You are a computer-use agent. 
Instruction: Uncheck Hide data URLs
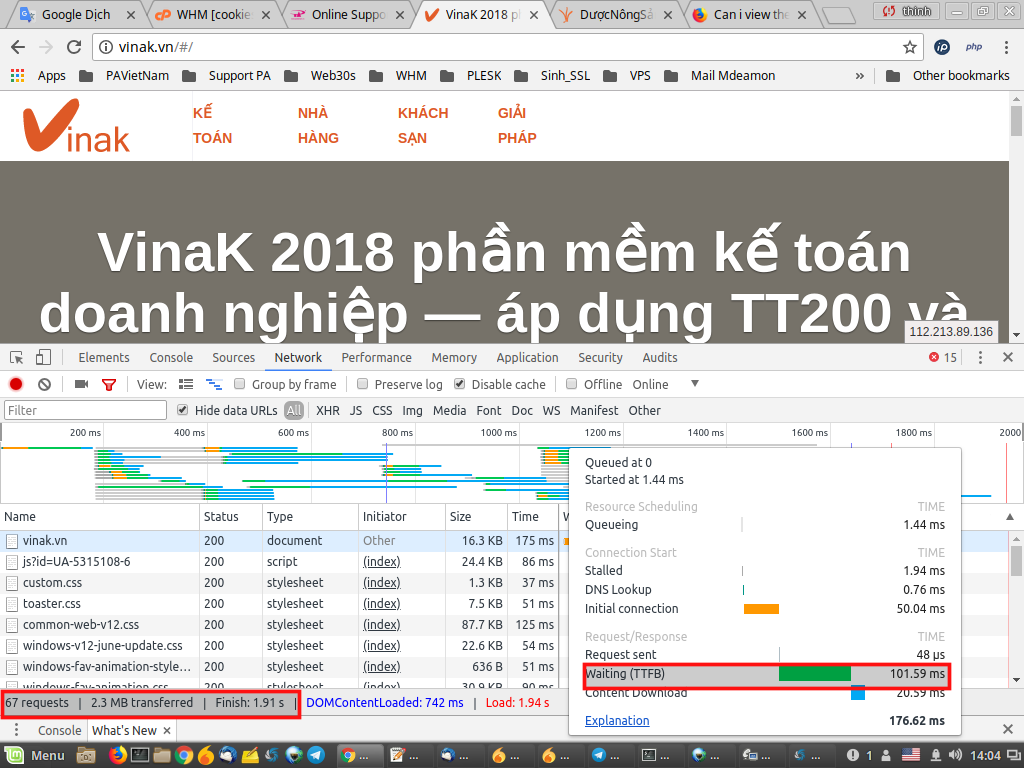(182, 410)
